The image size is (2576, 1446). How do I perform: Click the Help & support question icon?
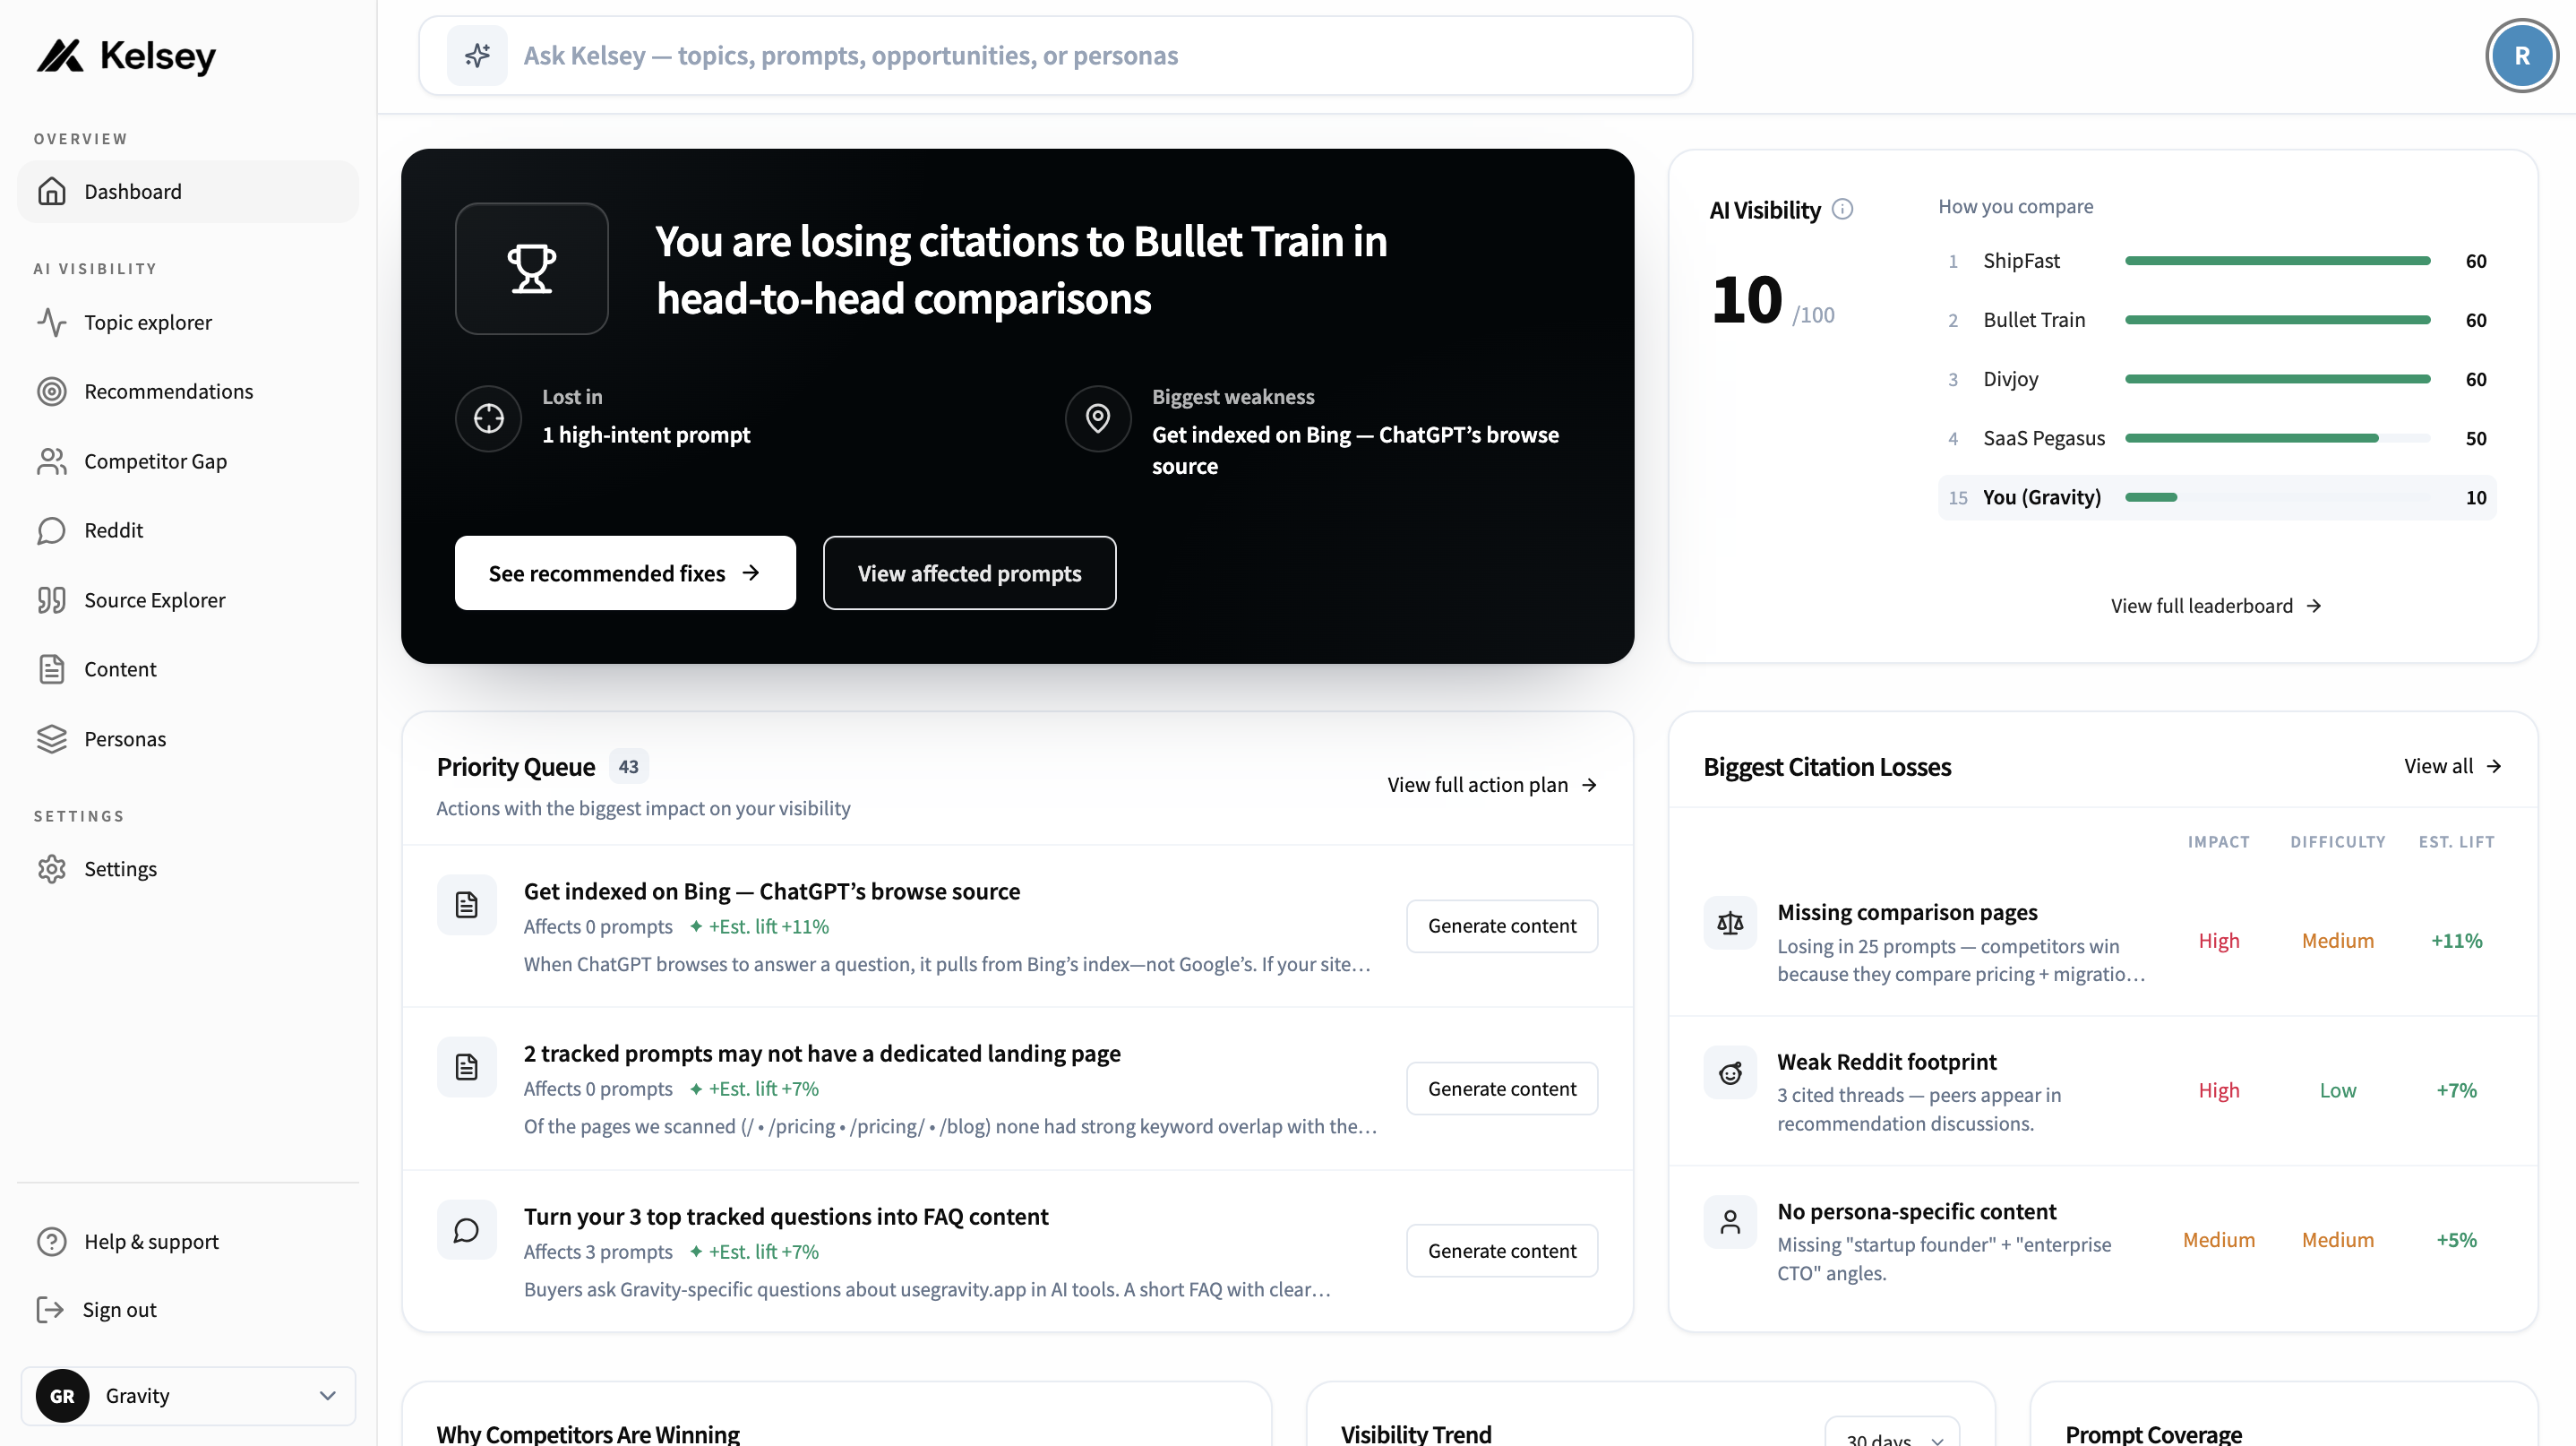(x=52, y=1241)
